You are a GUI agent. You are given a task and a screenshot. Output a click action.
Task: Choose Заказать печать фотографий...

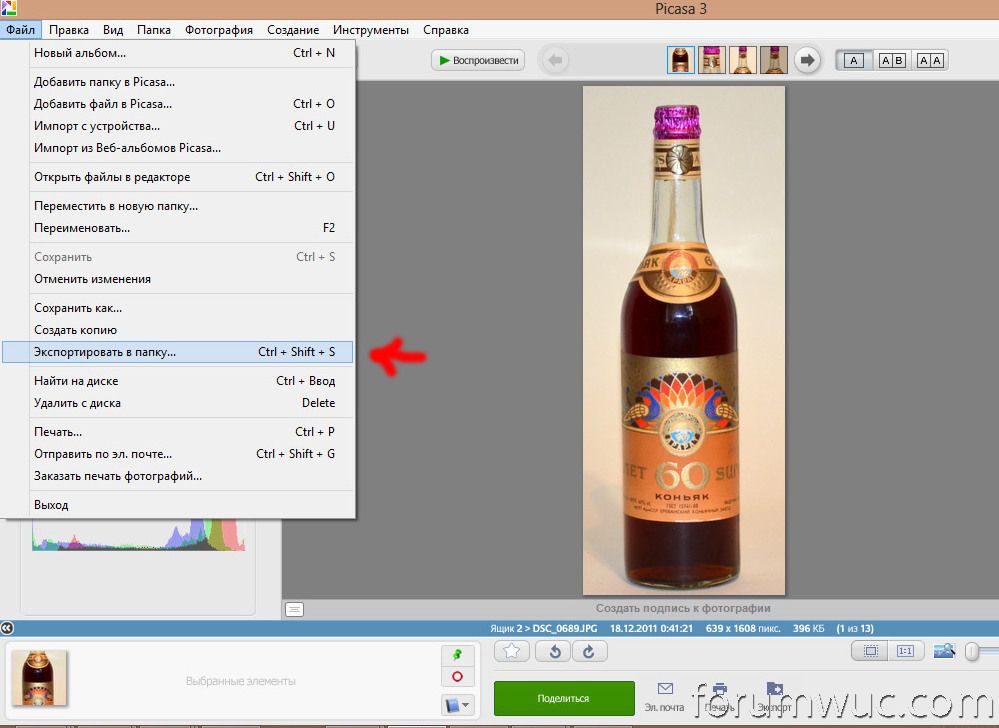(x=178, y=476)
